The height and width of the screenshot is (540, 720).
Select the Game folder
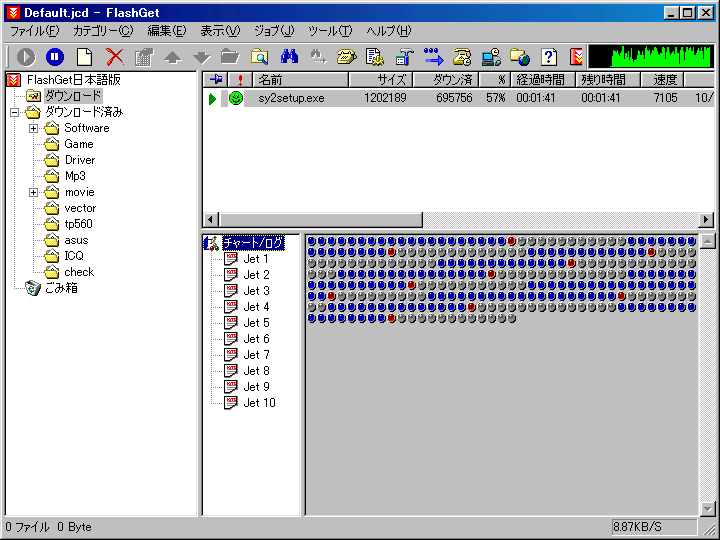pyautogui.click(x=79, y=144)
